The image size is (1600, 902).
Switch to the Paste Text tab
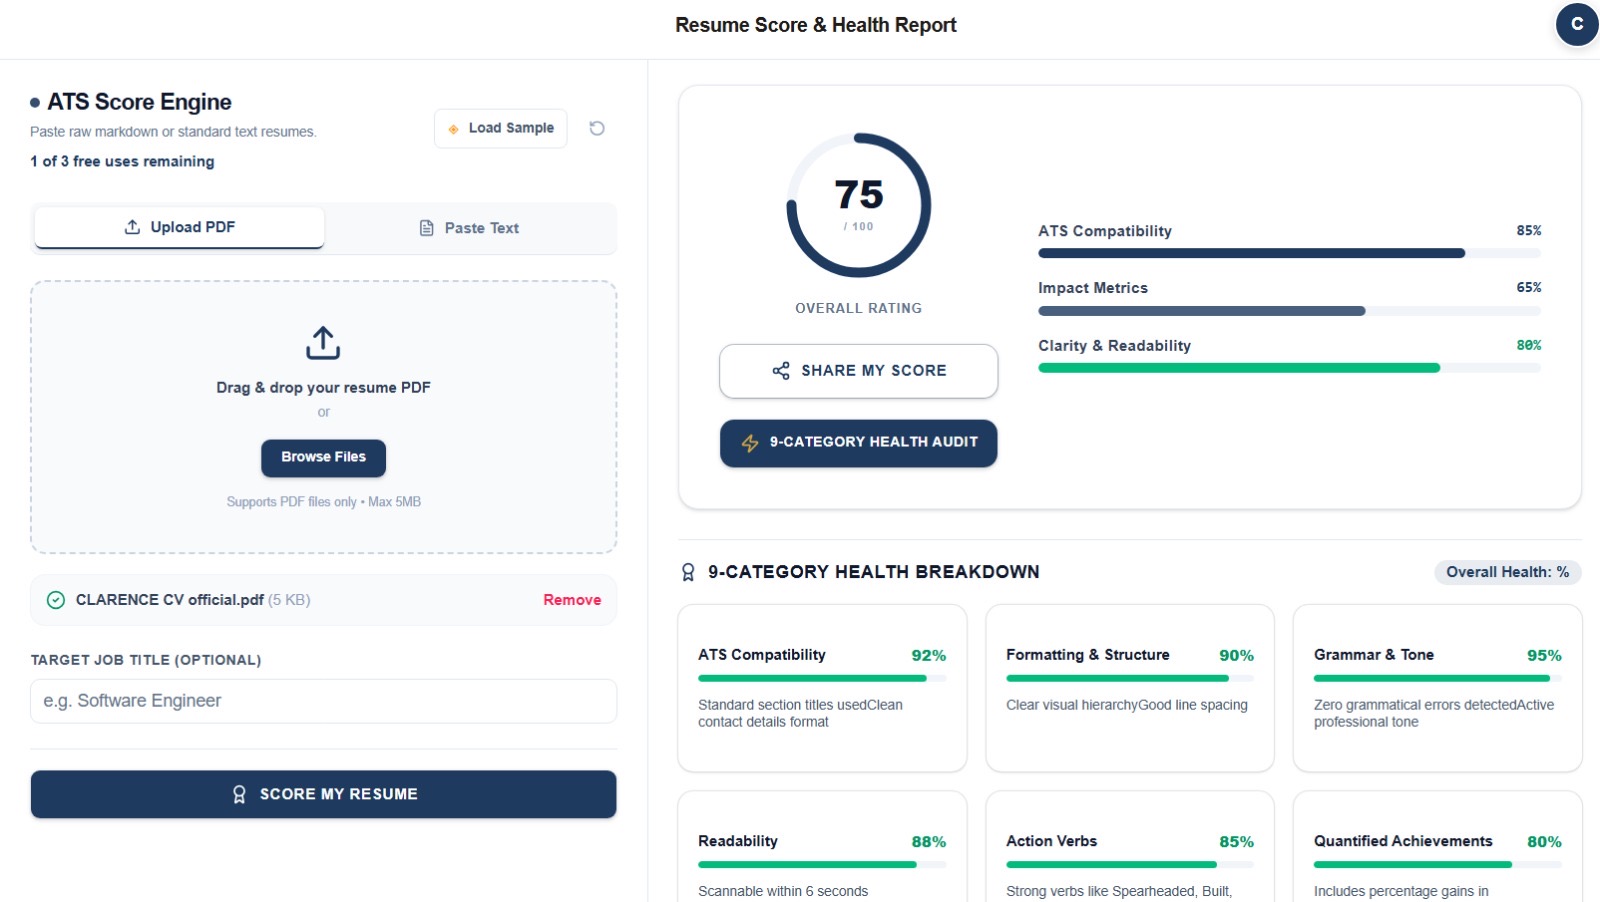click(x=469, y=228)
